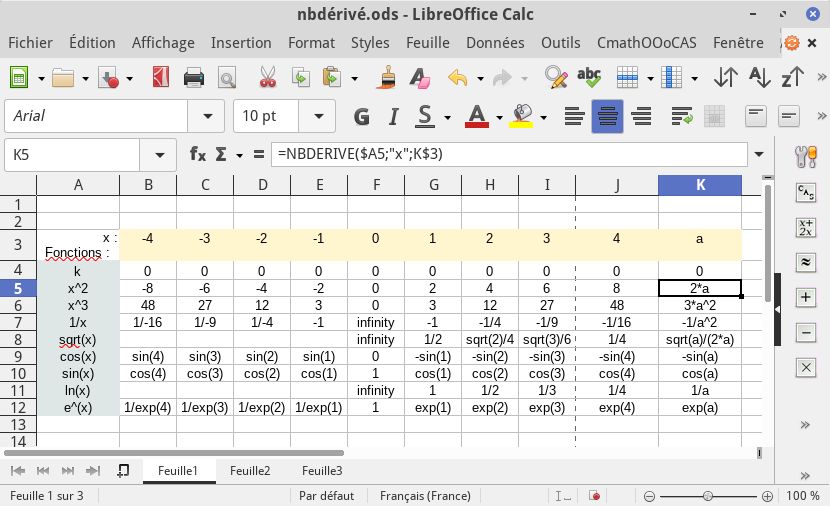
Task: Toggle bold formatting G button
Action: click(362, 116)
